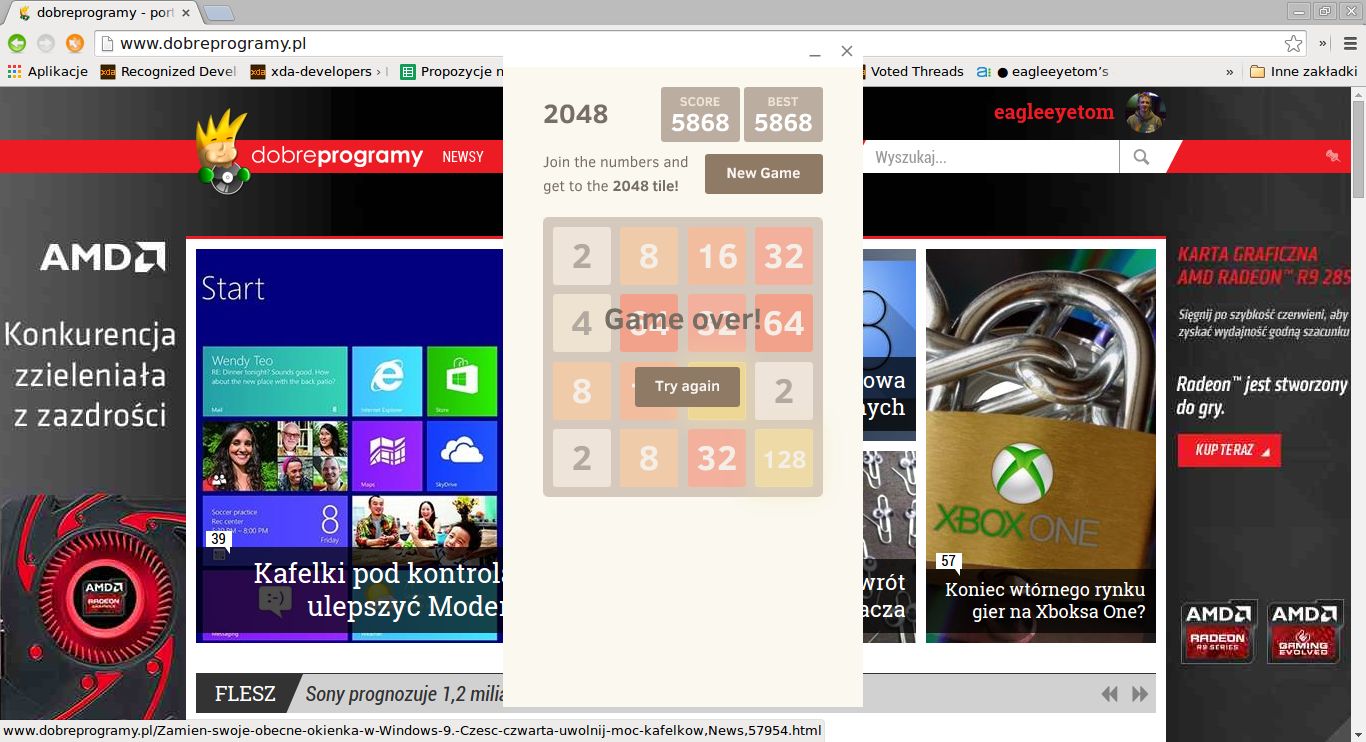The width and height of the screenshot is (1366, 742).
Task: Click the AMD Radeon R9 Series badge
Action: (1219, 632)
